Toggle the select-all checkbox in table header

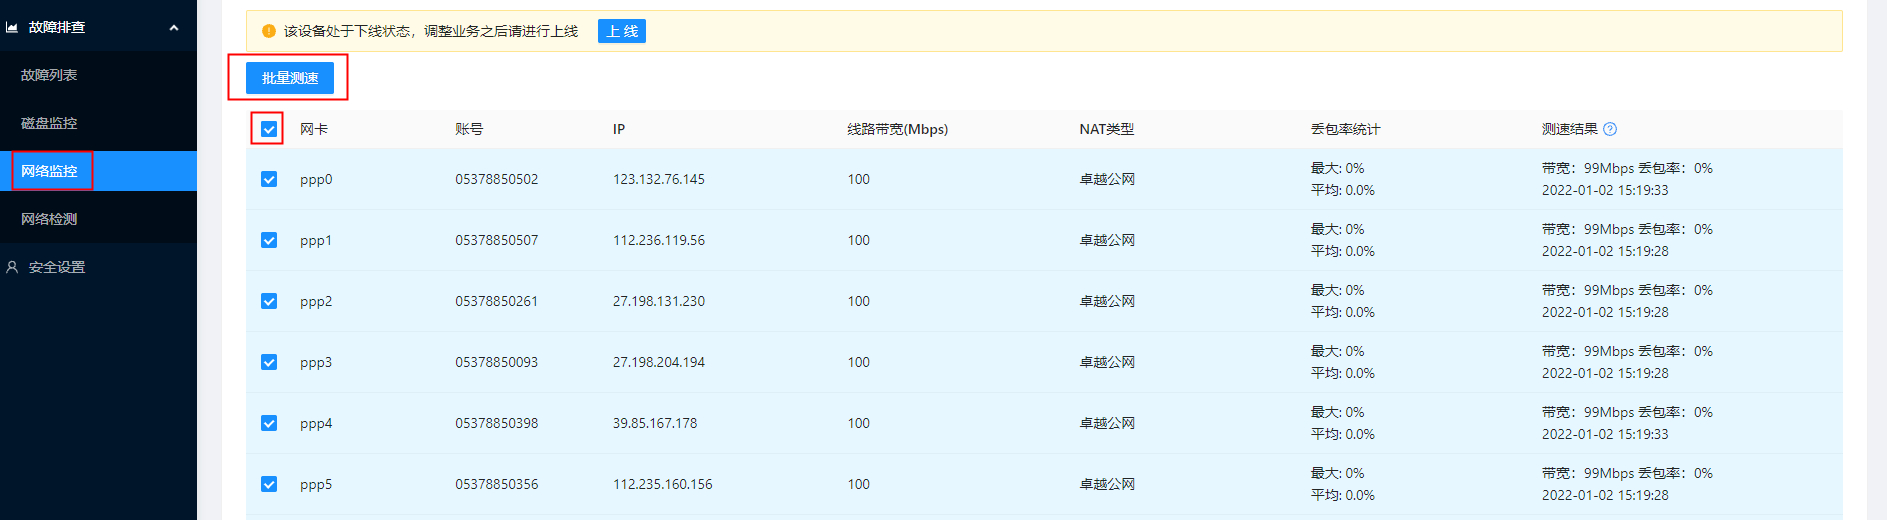tap(269, 129)
